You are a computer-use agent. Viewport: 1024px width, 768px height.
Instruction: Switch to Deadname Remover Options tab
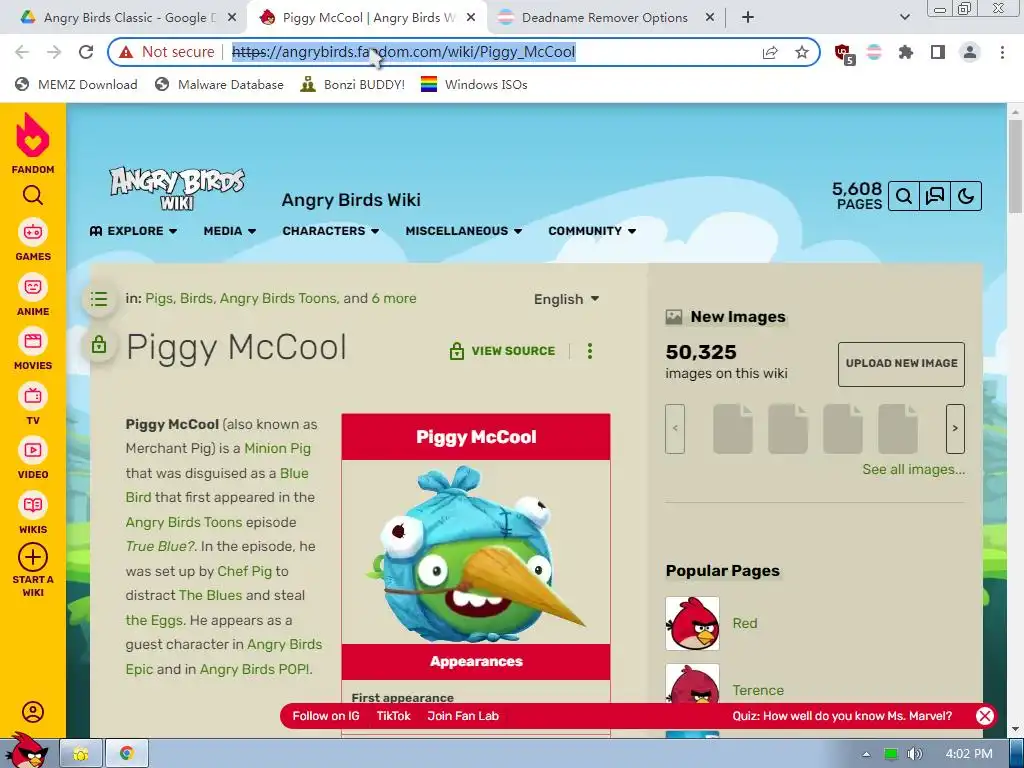(604, 18)
